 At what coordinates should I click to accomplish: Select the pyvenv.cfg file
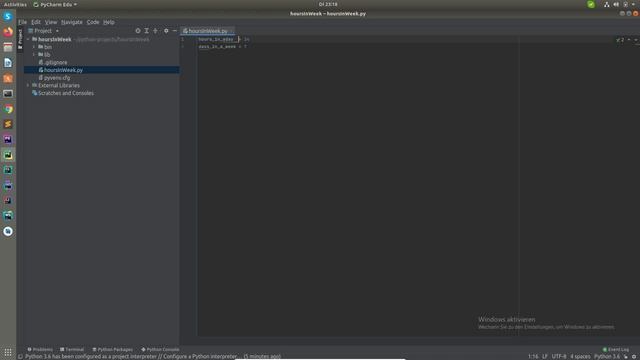pos(54,78)
